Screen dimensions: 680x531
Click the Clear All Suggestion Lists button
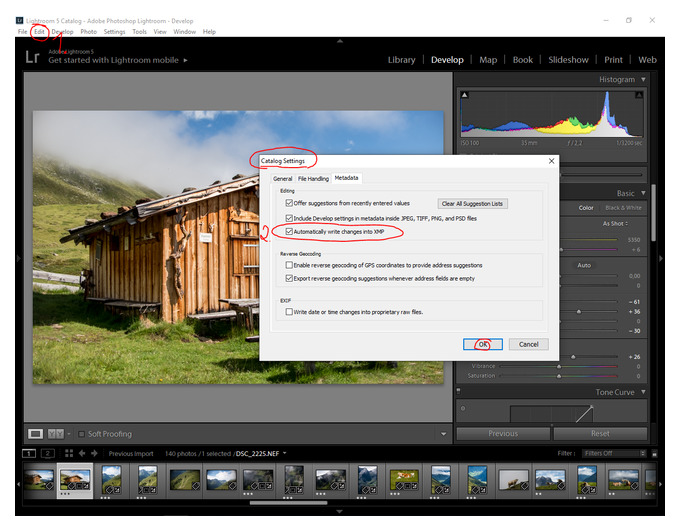point(472,203)
